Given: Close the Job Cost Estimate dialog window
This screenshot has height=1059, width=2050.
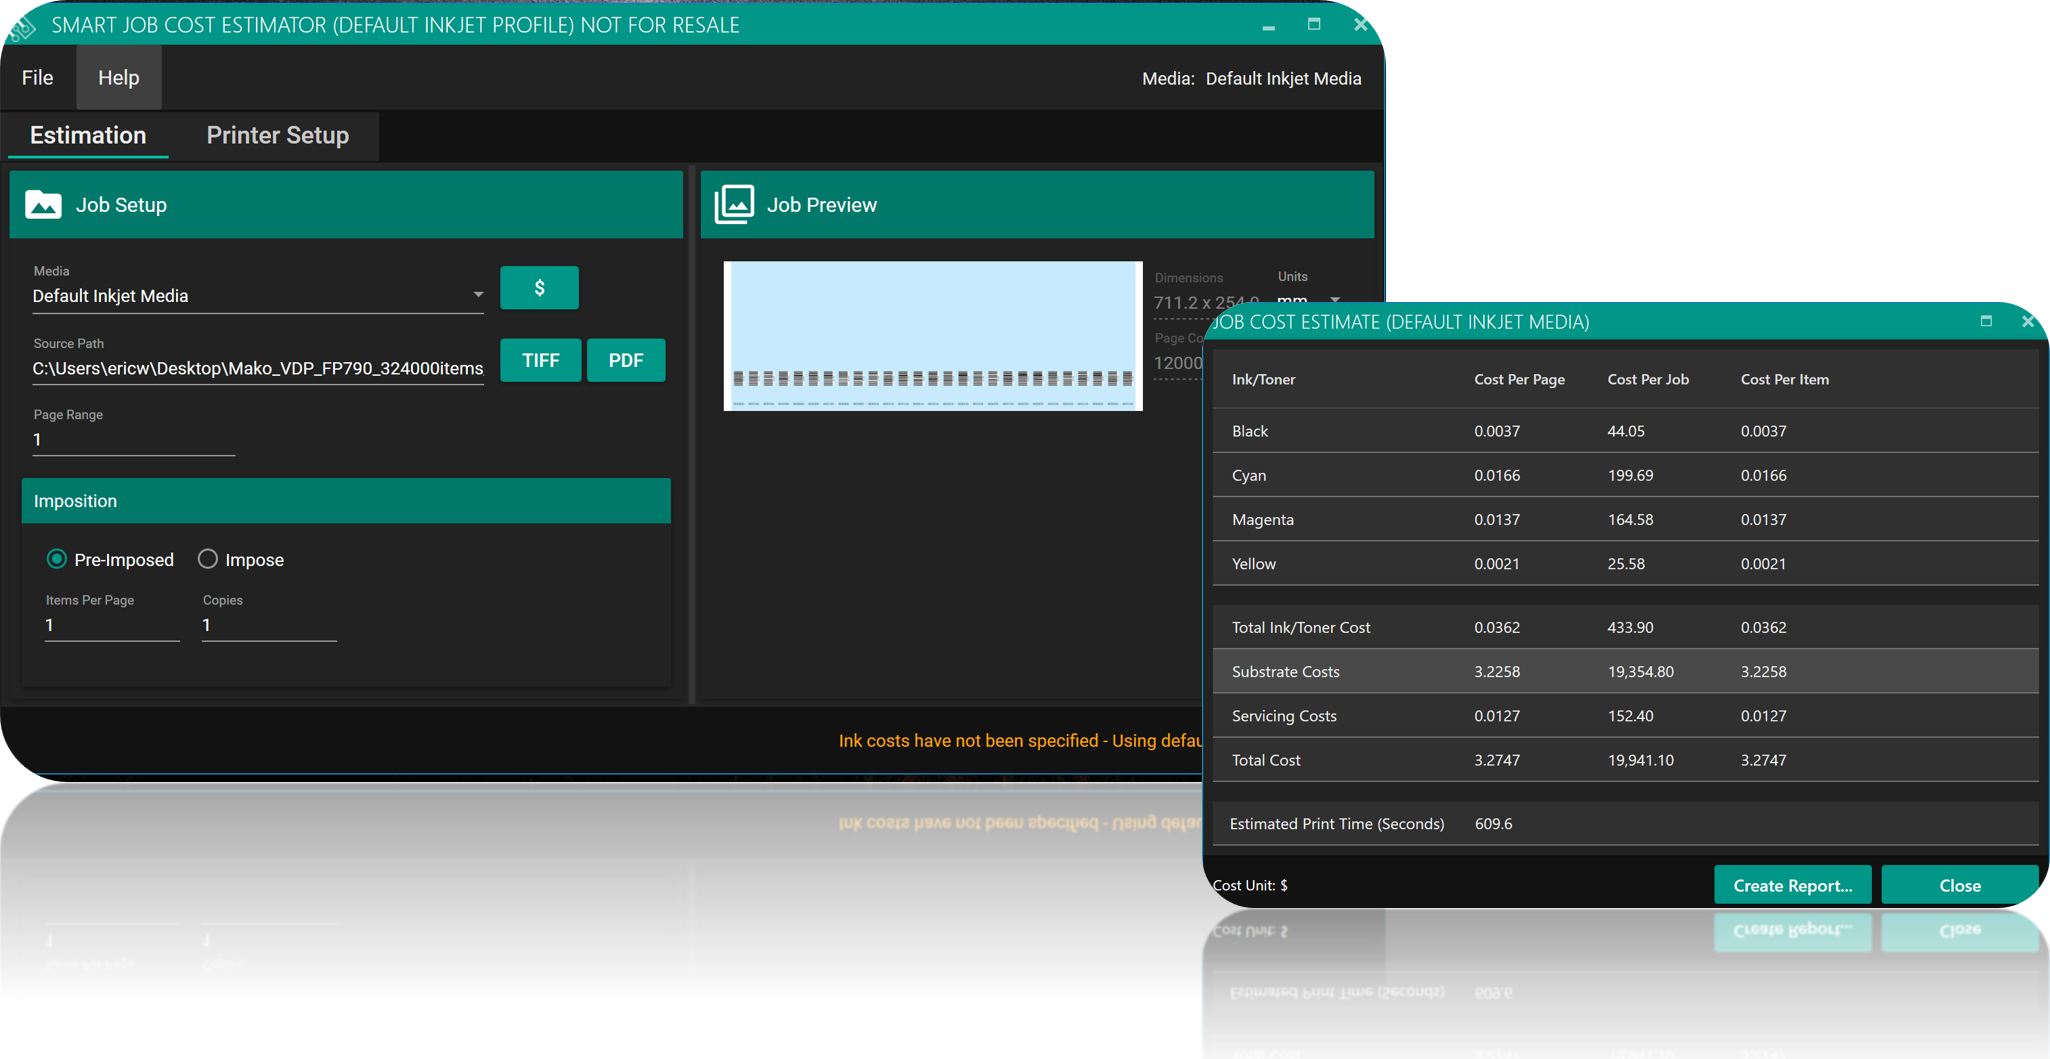Looking at the screenshot, I should click(2027, 321).
